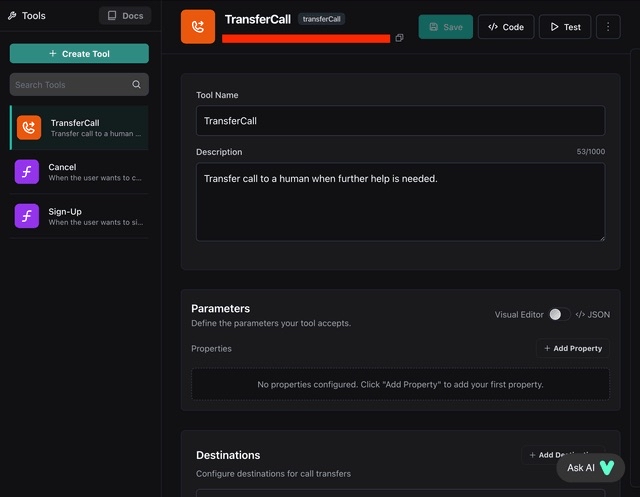Image resolution: width=640 pixels, height=497 pixels.
Task: Open the Code view
Action: click(x=506, y=27)
